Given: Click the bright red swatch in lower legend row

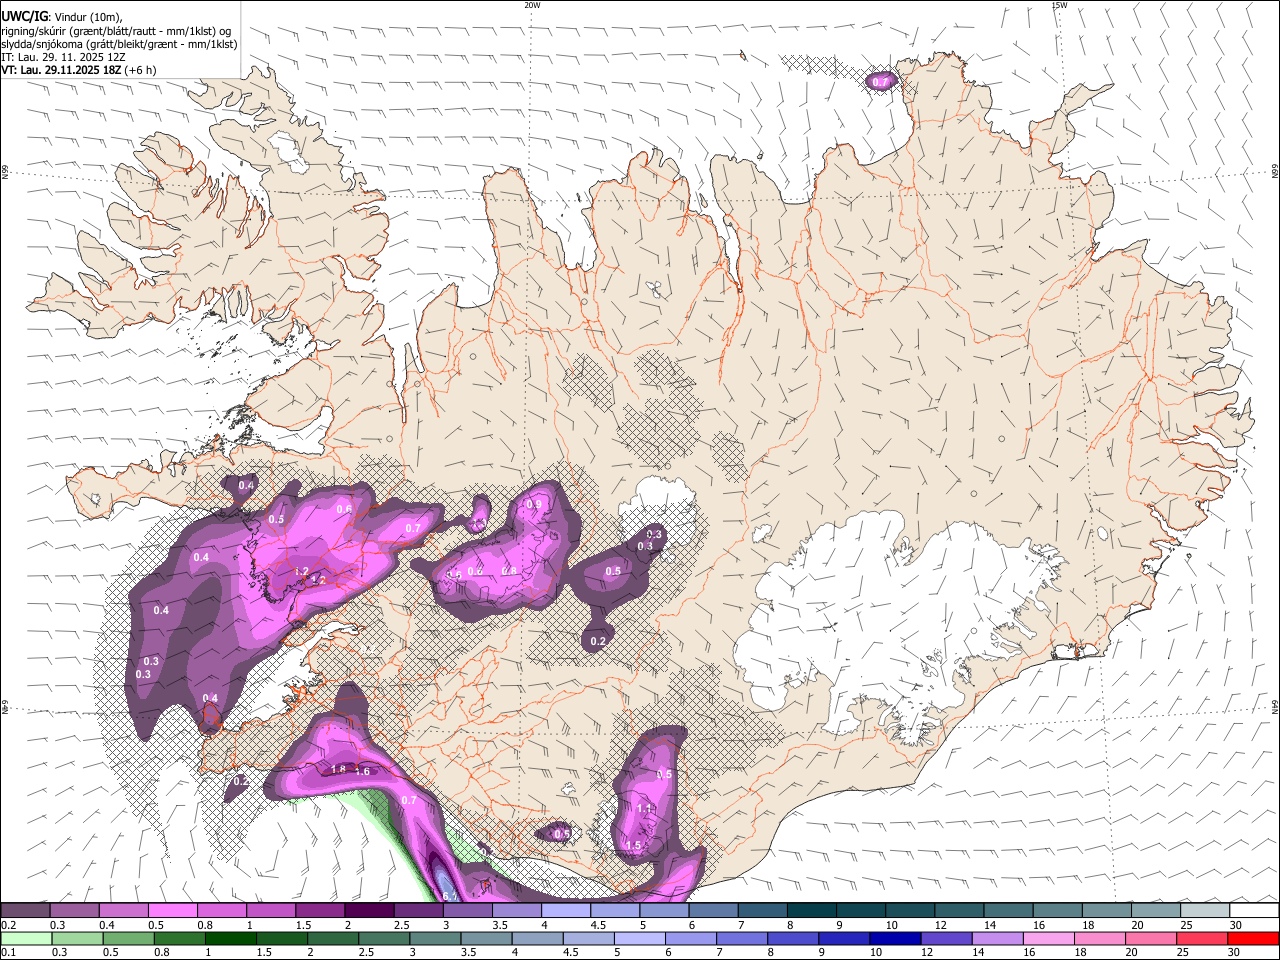Looking at the screenshot, I should click(1253, 939).
